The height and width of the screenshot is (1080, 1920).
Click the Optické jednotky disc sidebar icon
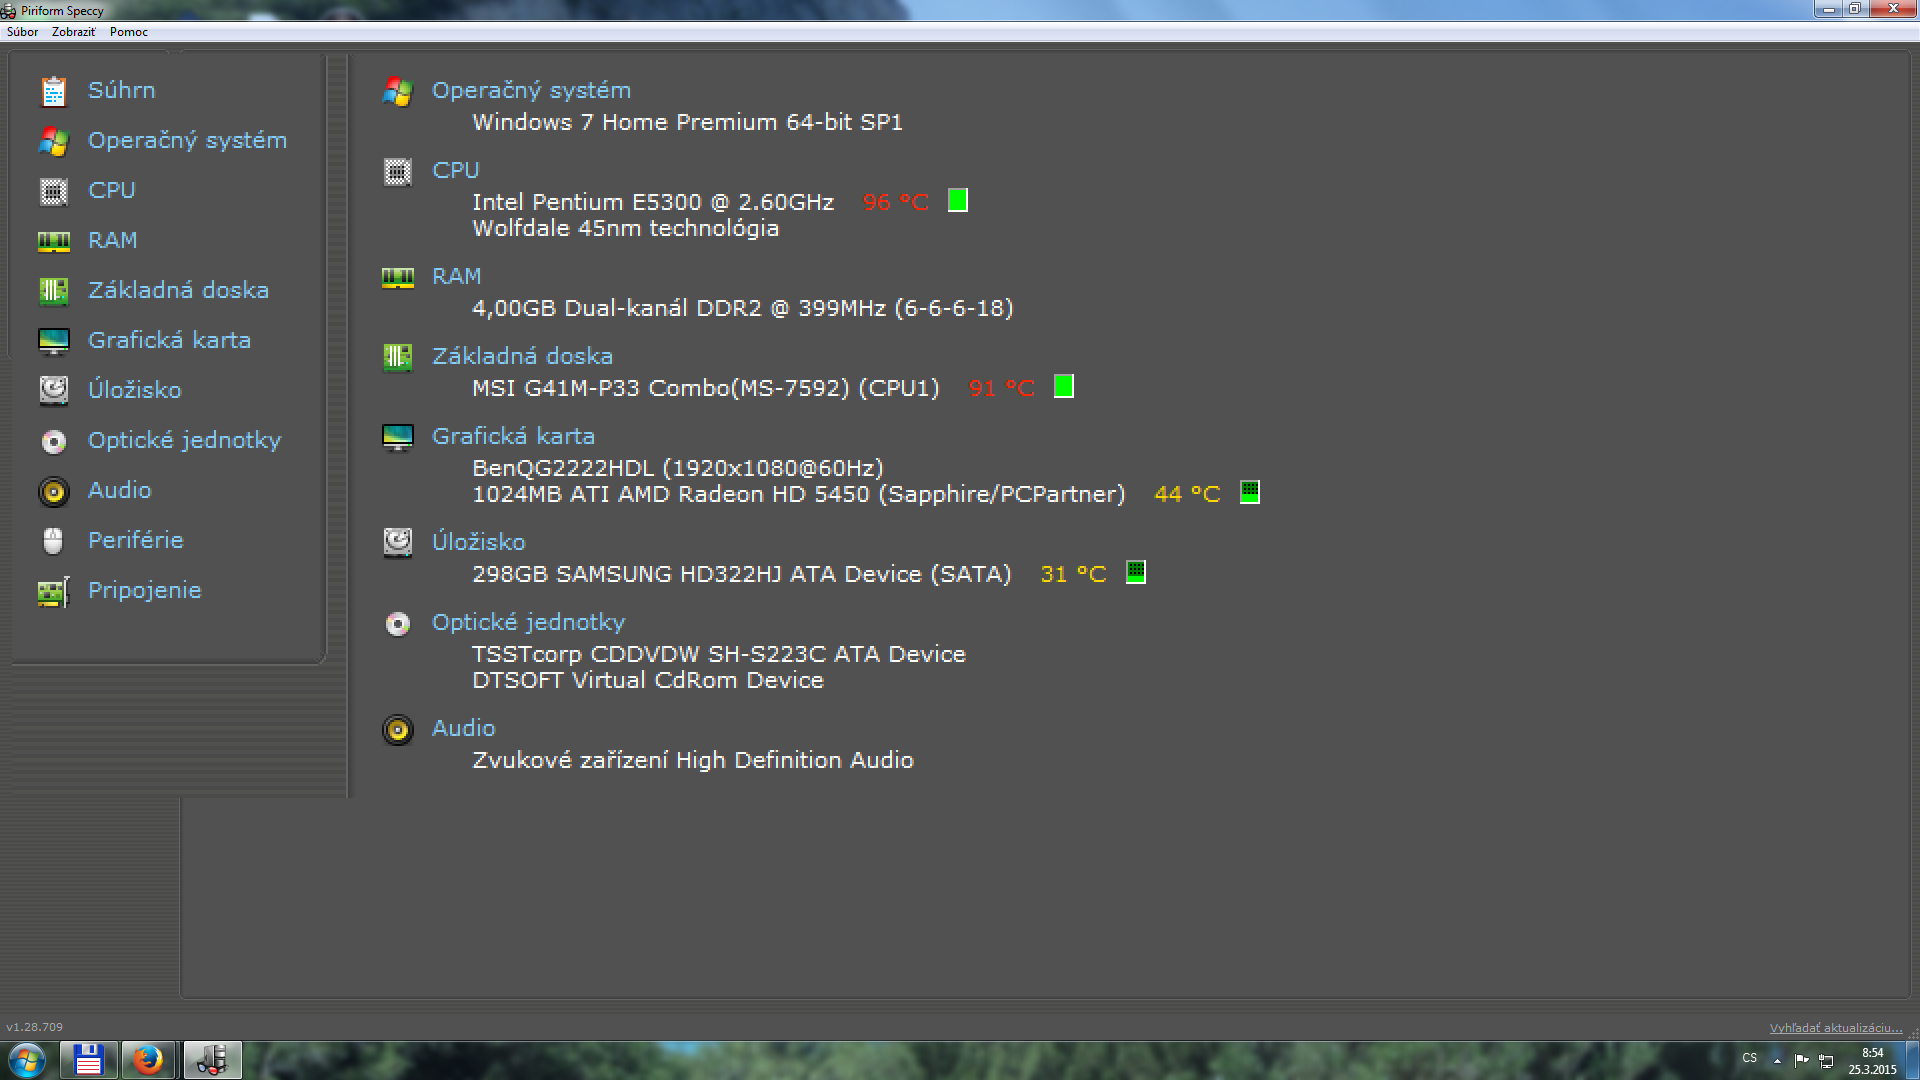pyautogui.click(x=54, y=441)
